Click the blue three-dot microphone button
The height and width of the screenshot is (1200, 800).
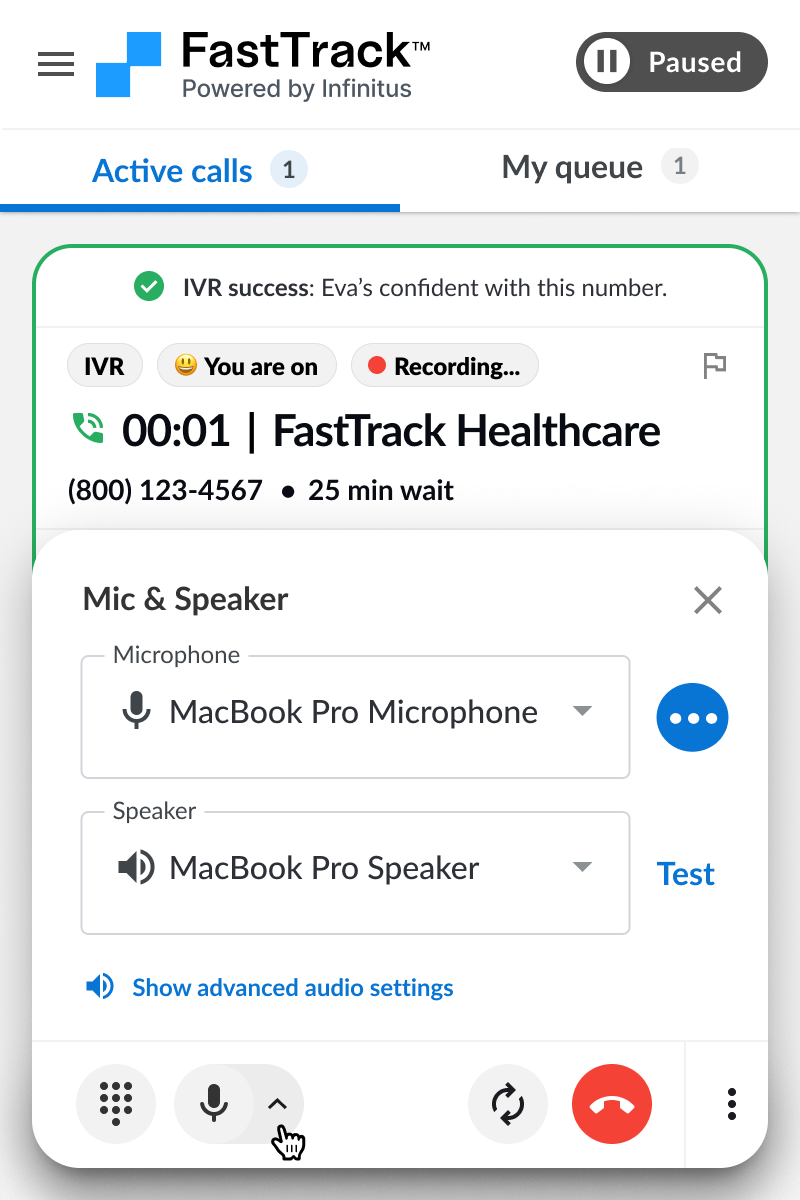tap(692, 718)
